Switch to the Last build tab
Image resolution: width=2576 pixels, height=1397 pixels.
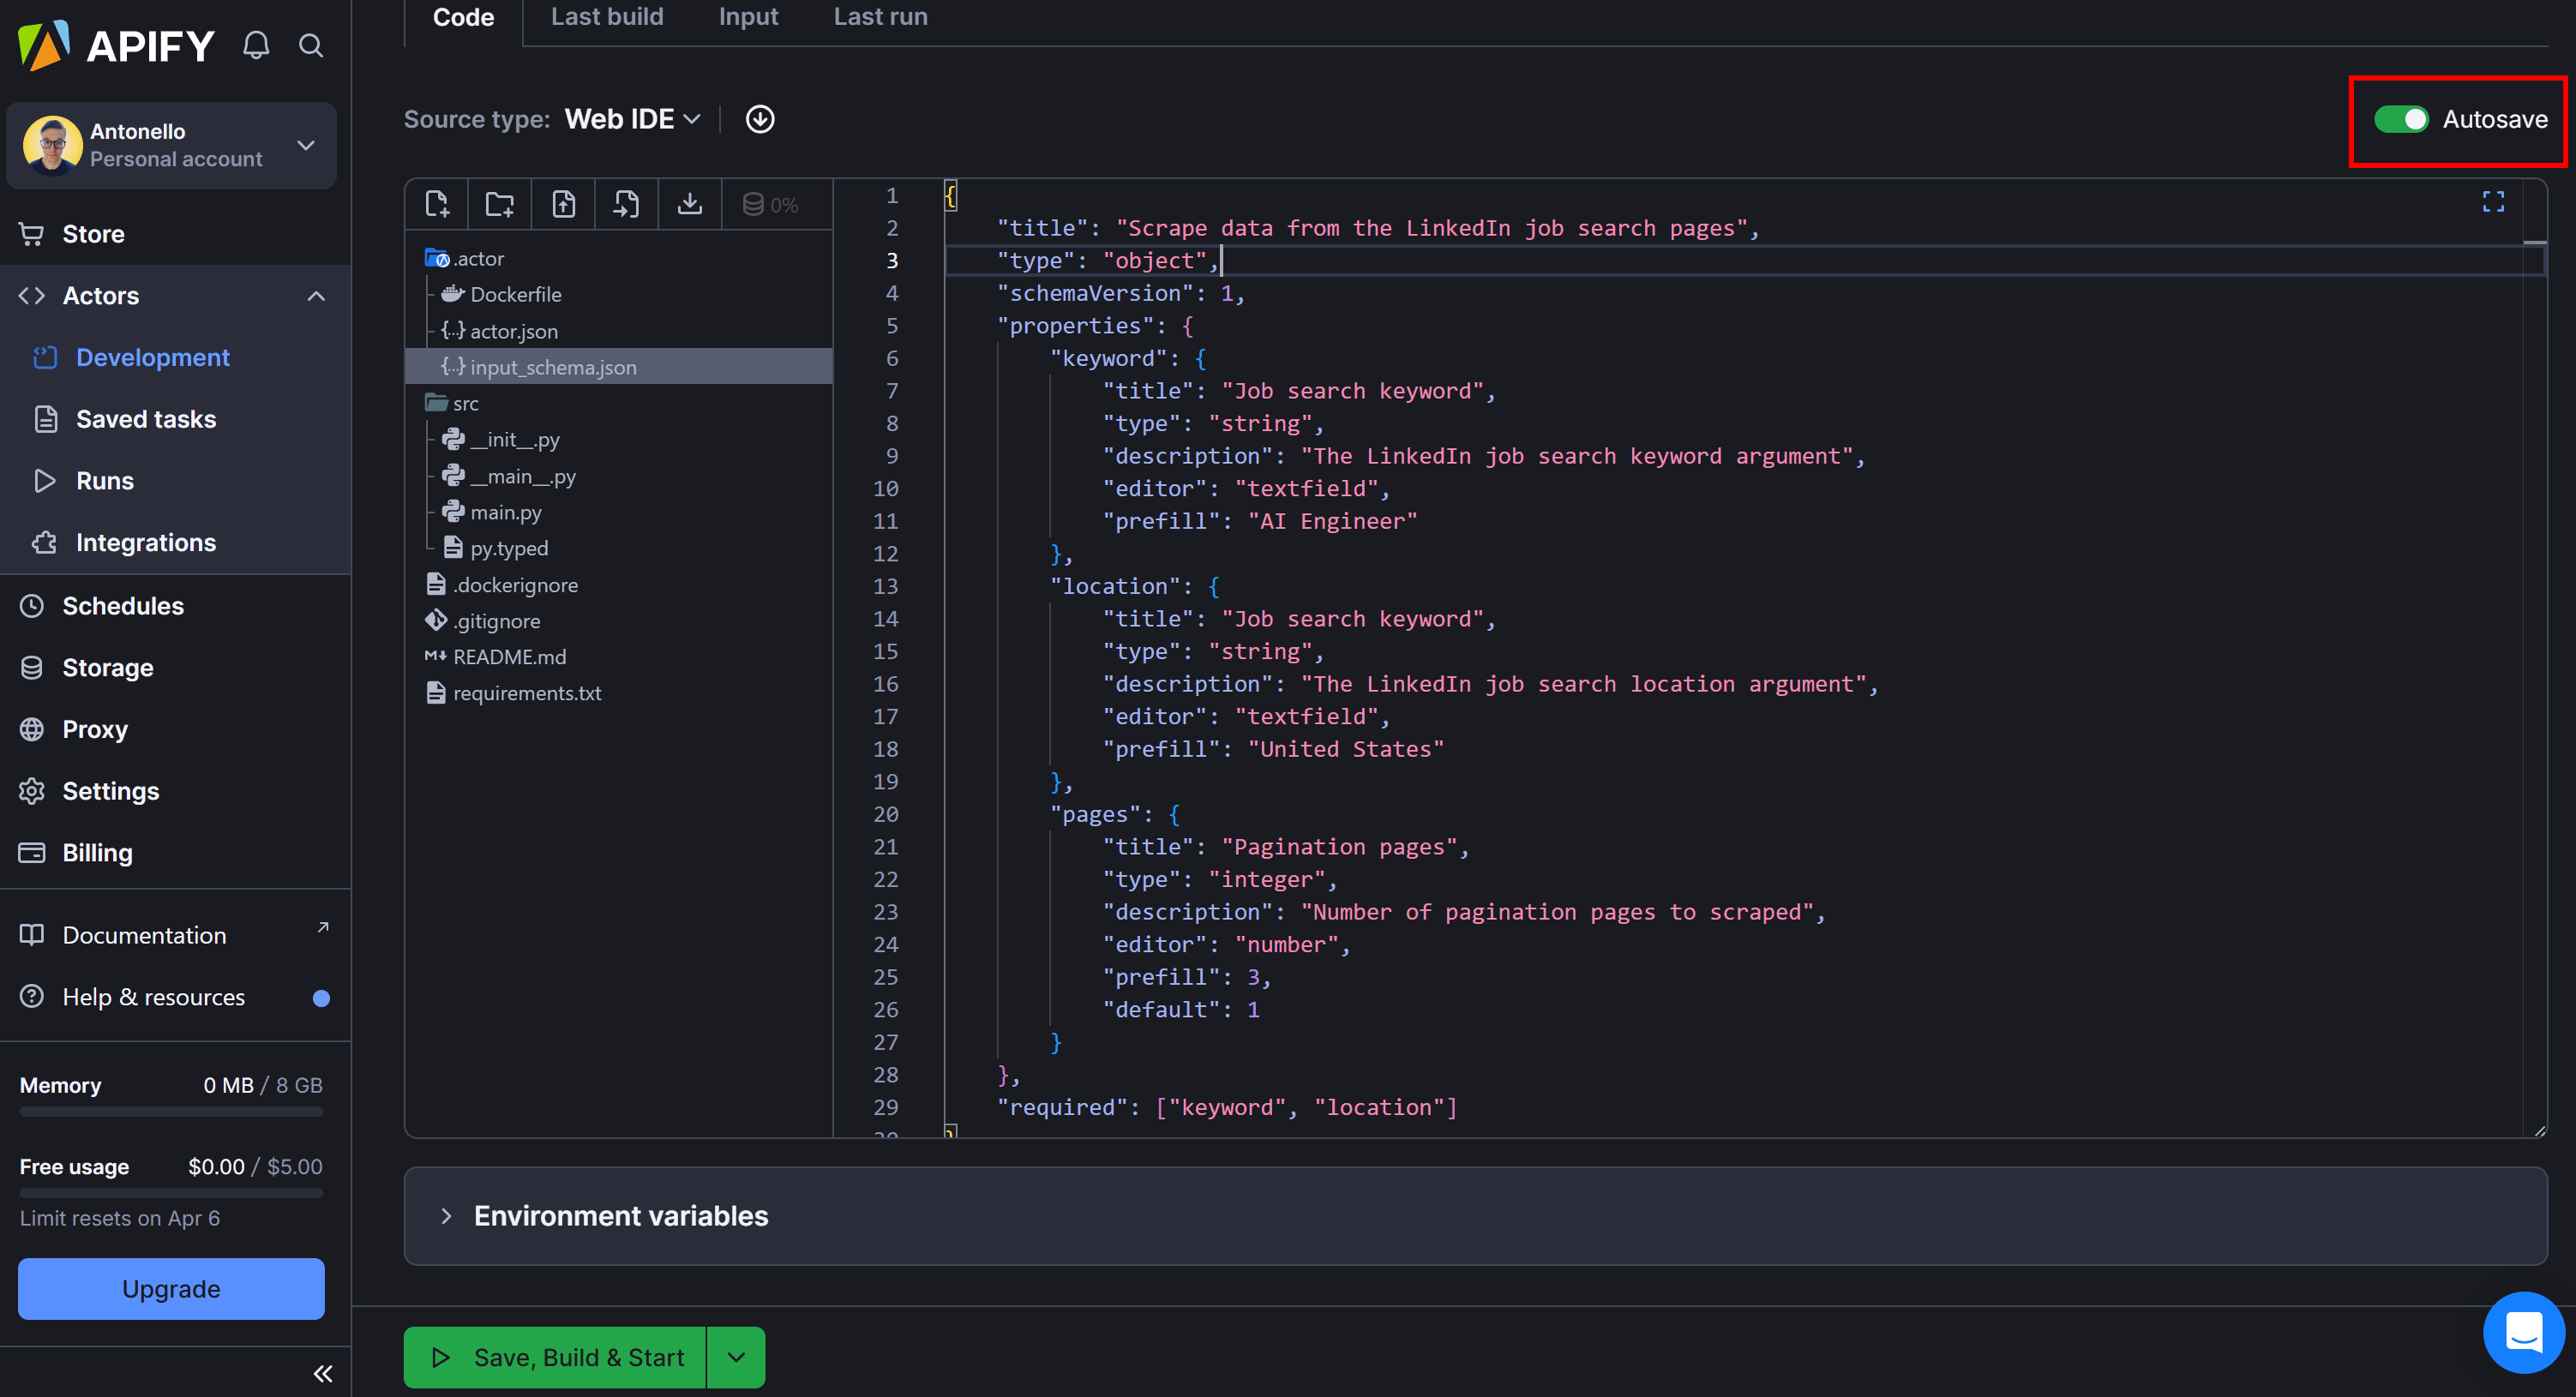tap(606, 16)
